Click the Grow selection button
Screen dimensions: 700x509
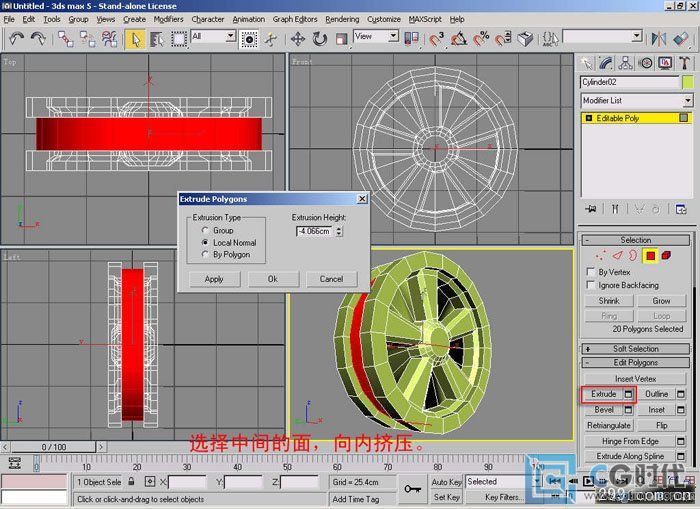[661, 301]
